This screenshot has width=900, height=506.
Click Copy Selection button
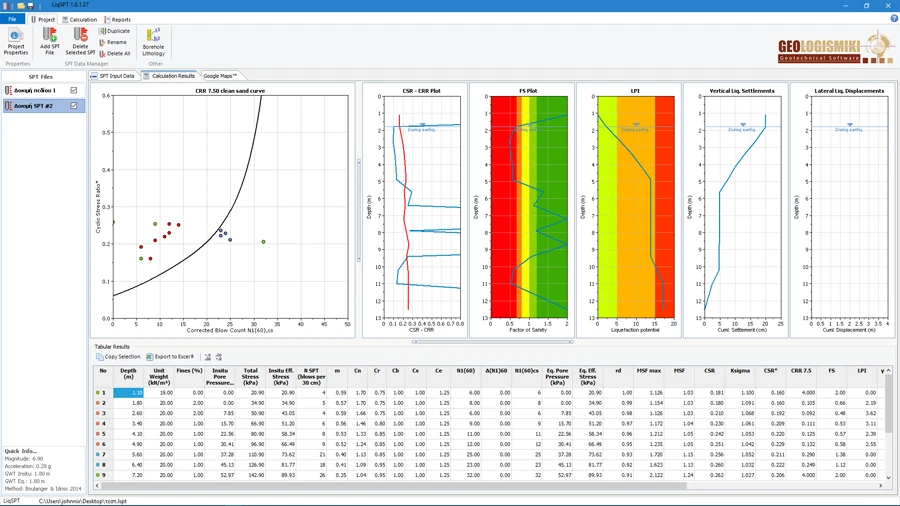[119, 357]
